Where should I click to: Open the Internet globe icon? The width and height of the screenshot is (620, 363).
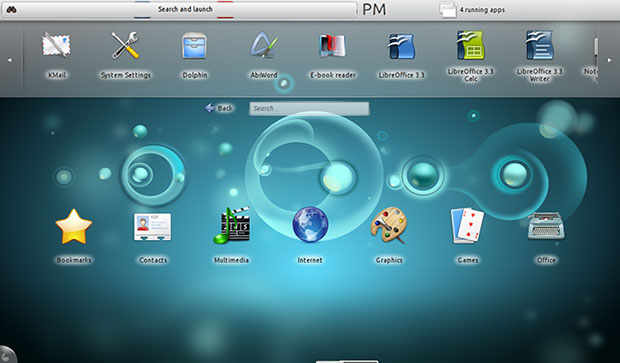pyautogui.click(x=310, y=225)
